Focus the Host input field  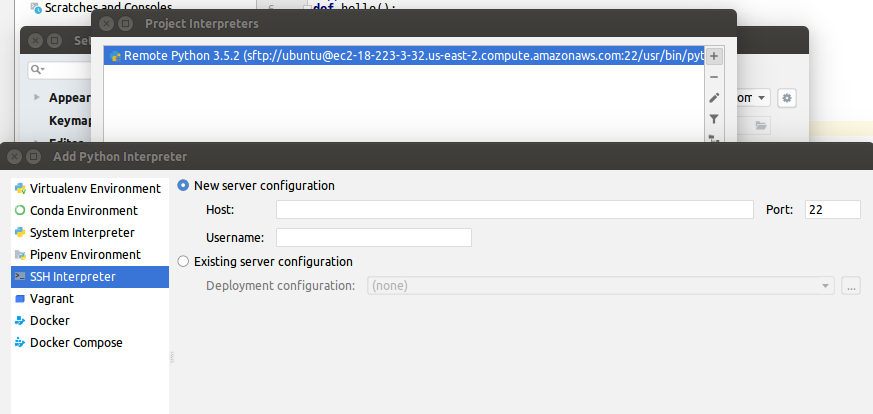tap(515, 210)
